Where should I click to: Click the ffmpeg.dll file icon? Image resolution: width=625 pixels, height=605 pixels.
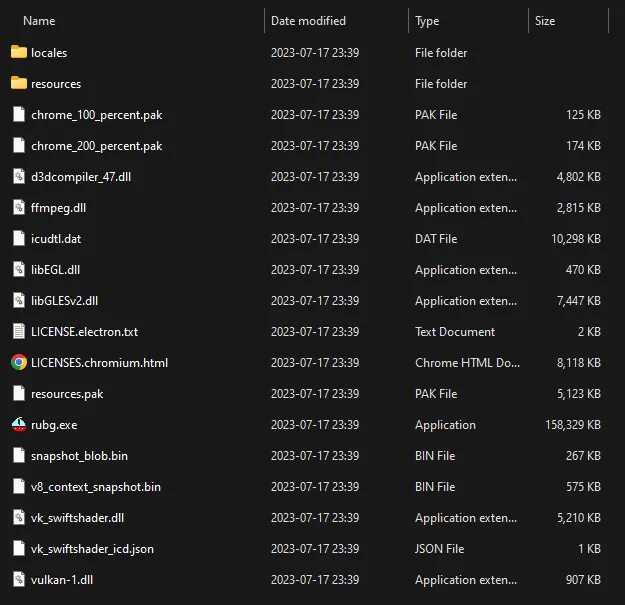click(19, 207)
